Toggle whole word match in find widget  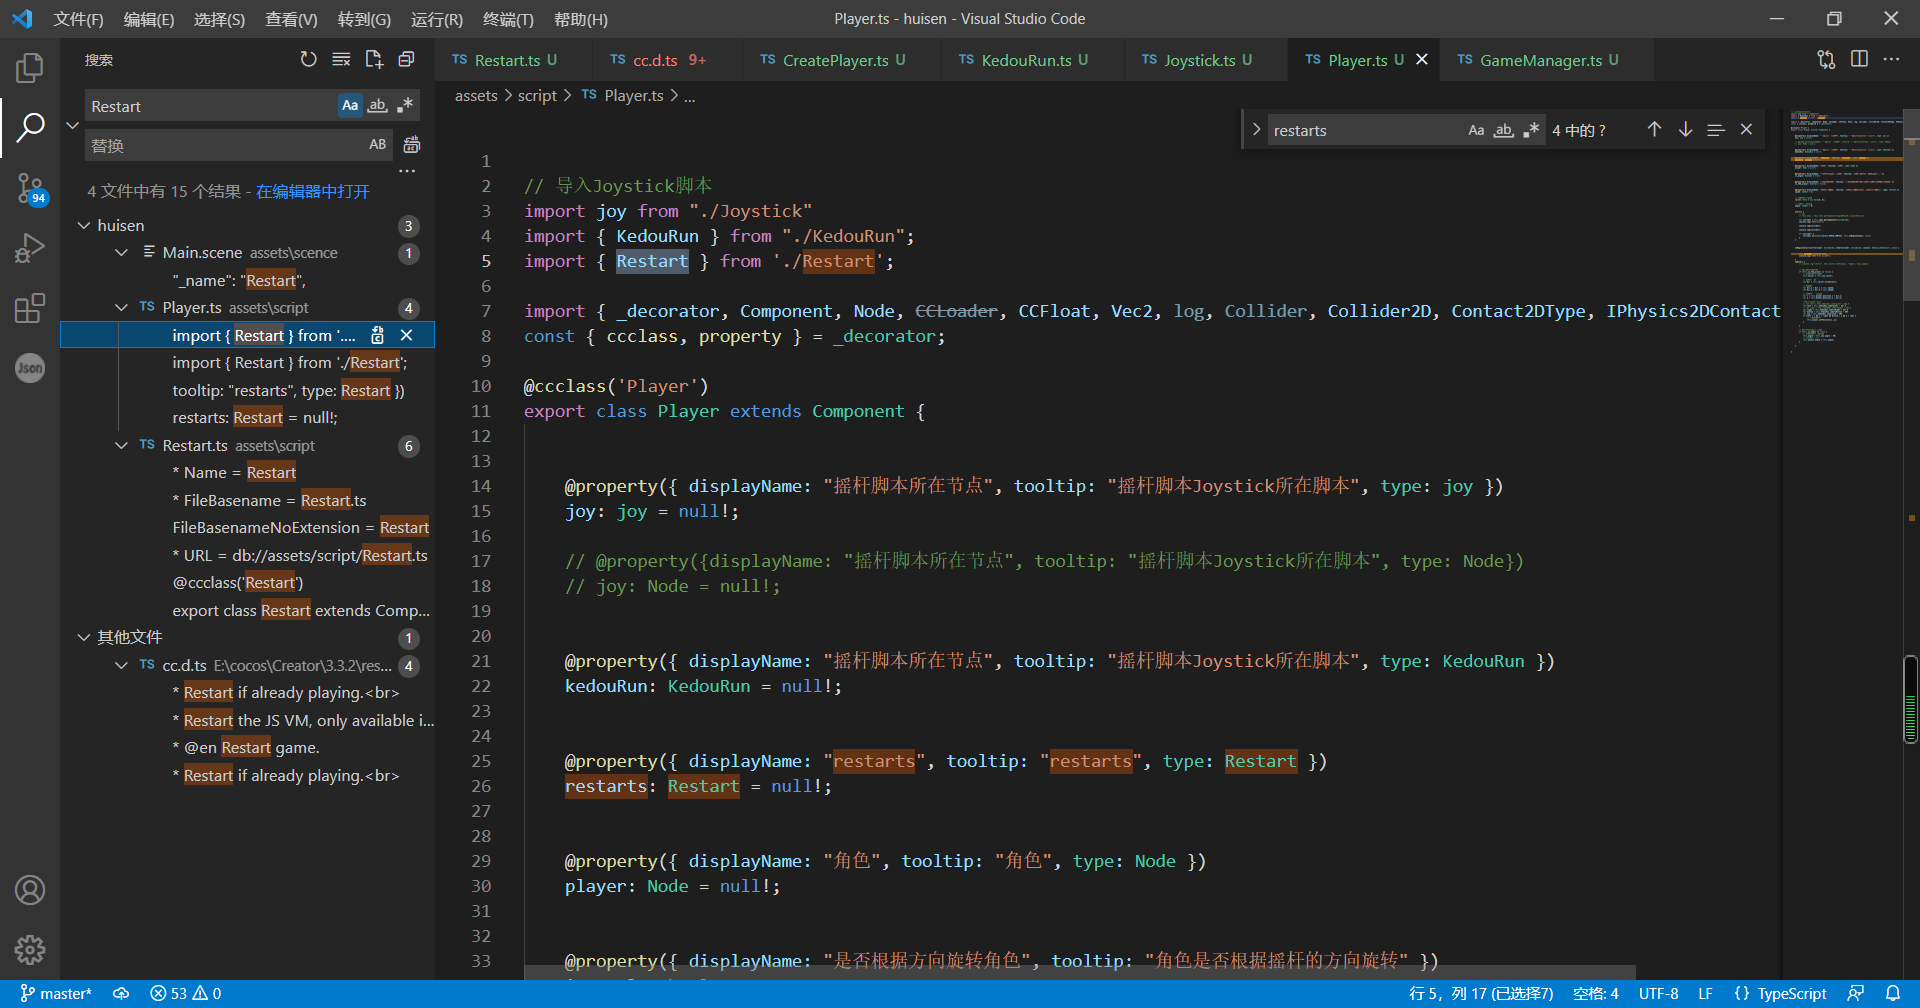pyautogui.click(x=1503, y=130)
